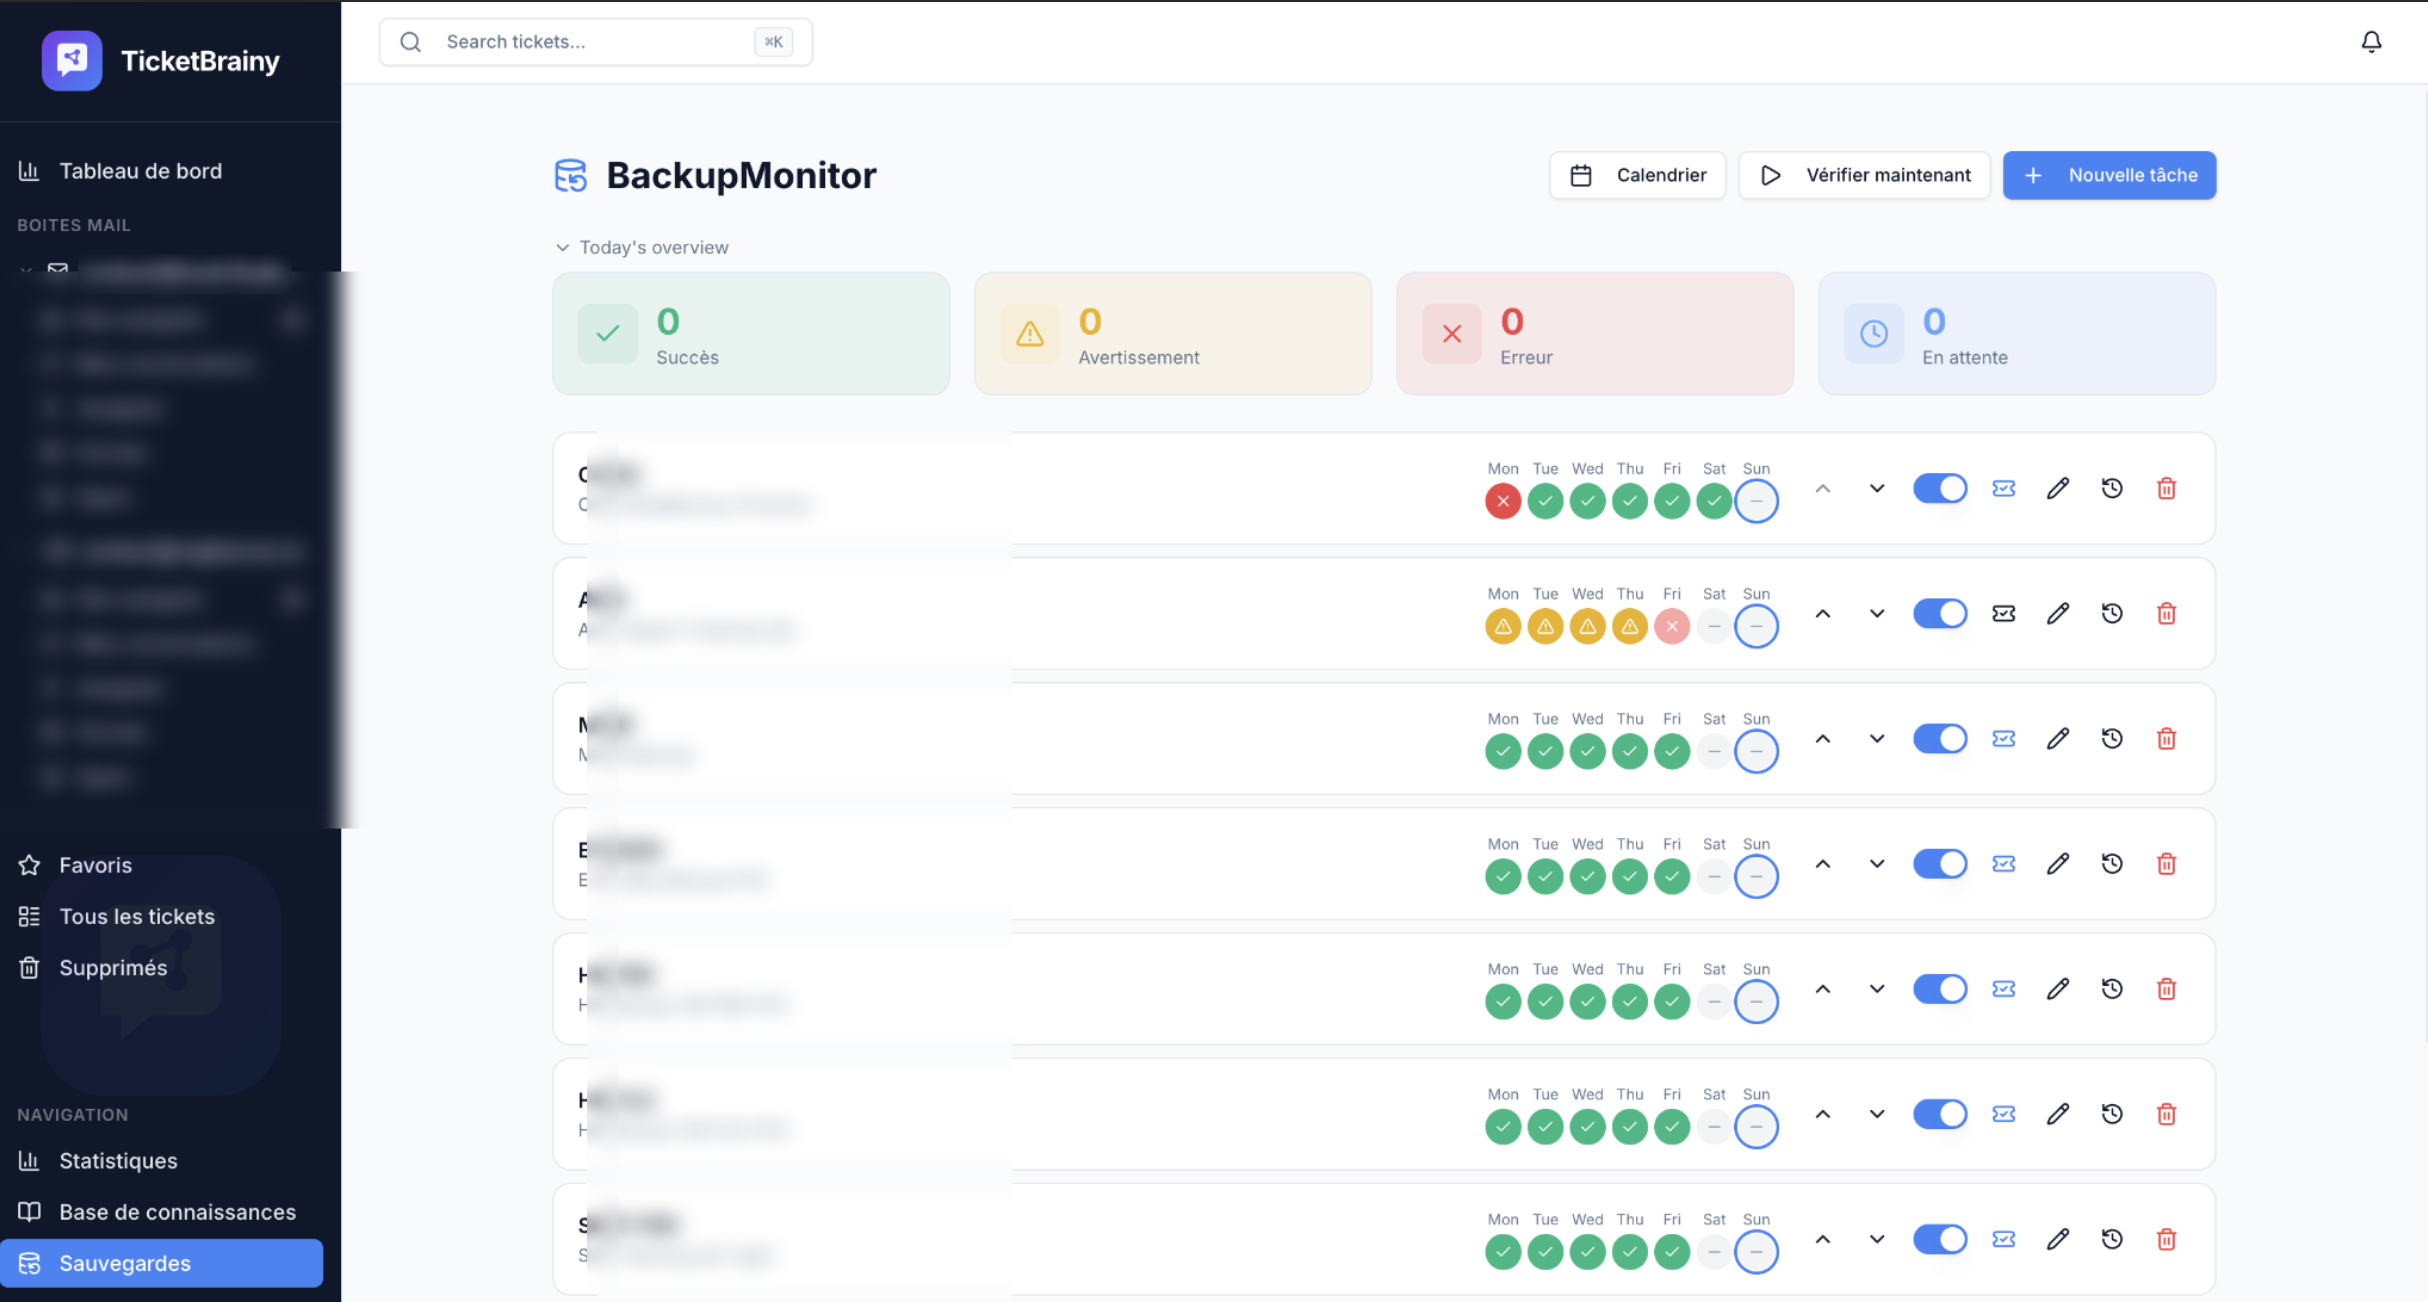Click the notification bell
The height and width of the screenshot is (1302, 2428).
pyautogui.click(x=2372, y=41)
